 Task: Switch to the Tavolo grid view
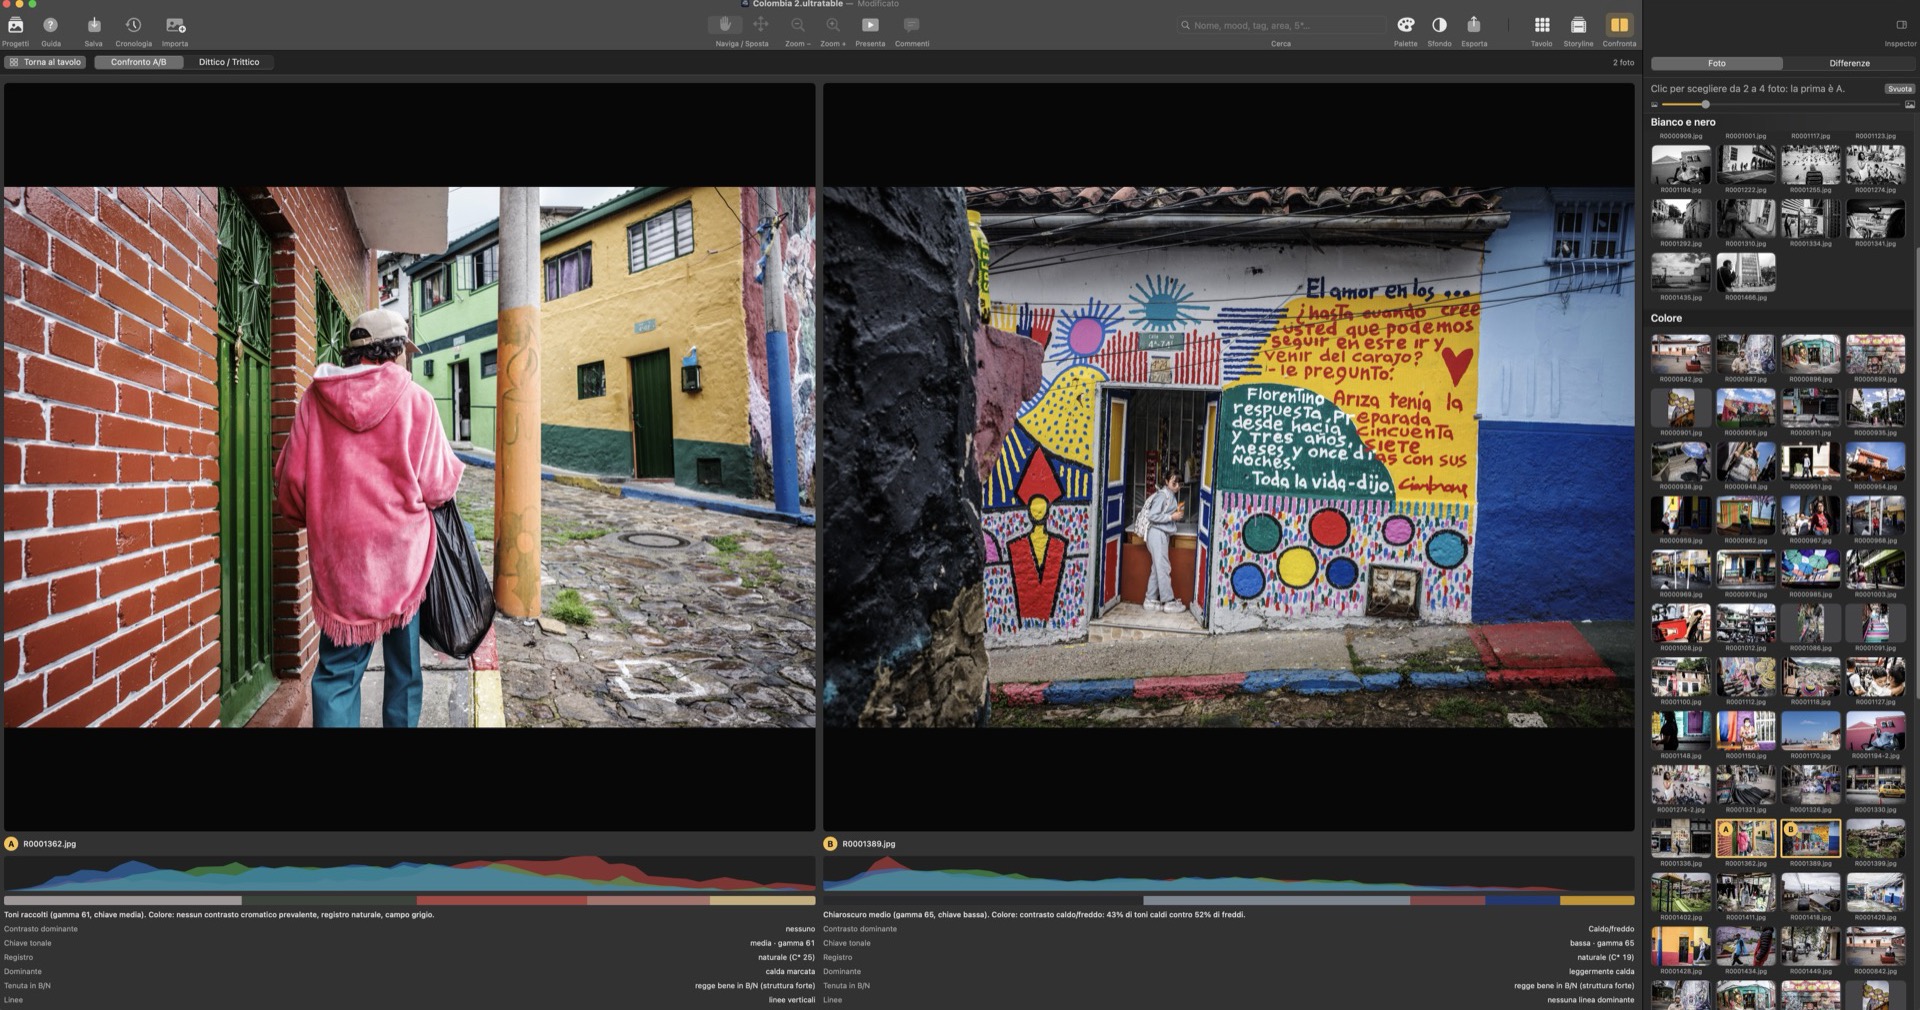(x=1542, y=25)
